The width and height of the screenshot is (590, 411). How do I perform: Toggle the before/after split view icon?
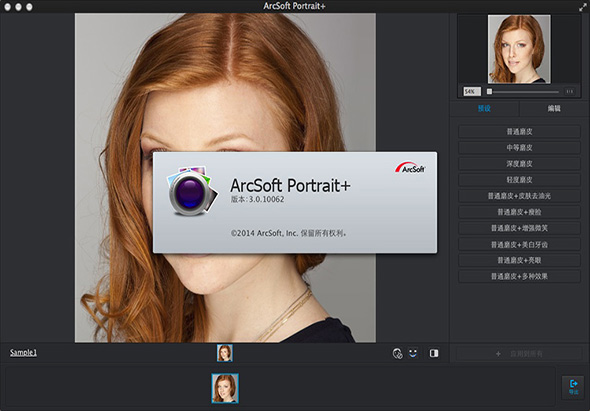coord(434,353)
